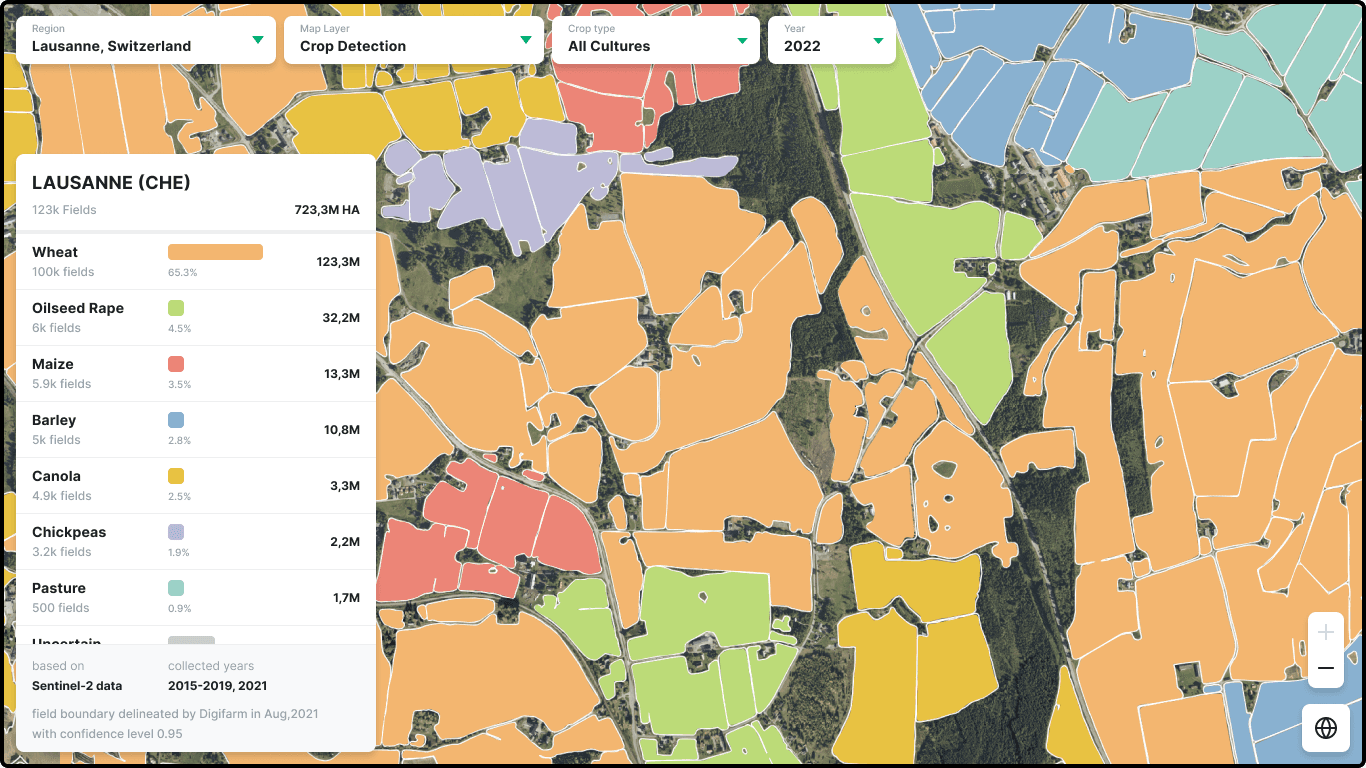Zoom in with the plus button
The width and height of the screenshot is (1366, 768).
pyautogui.click(x=1326, y=632)
